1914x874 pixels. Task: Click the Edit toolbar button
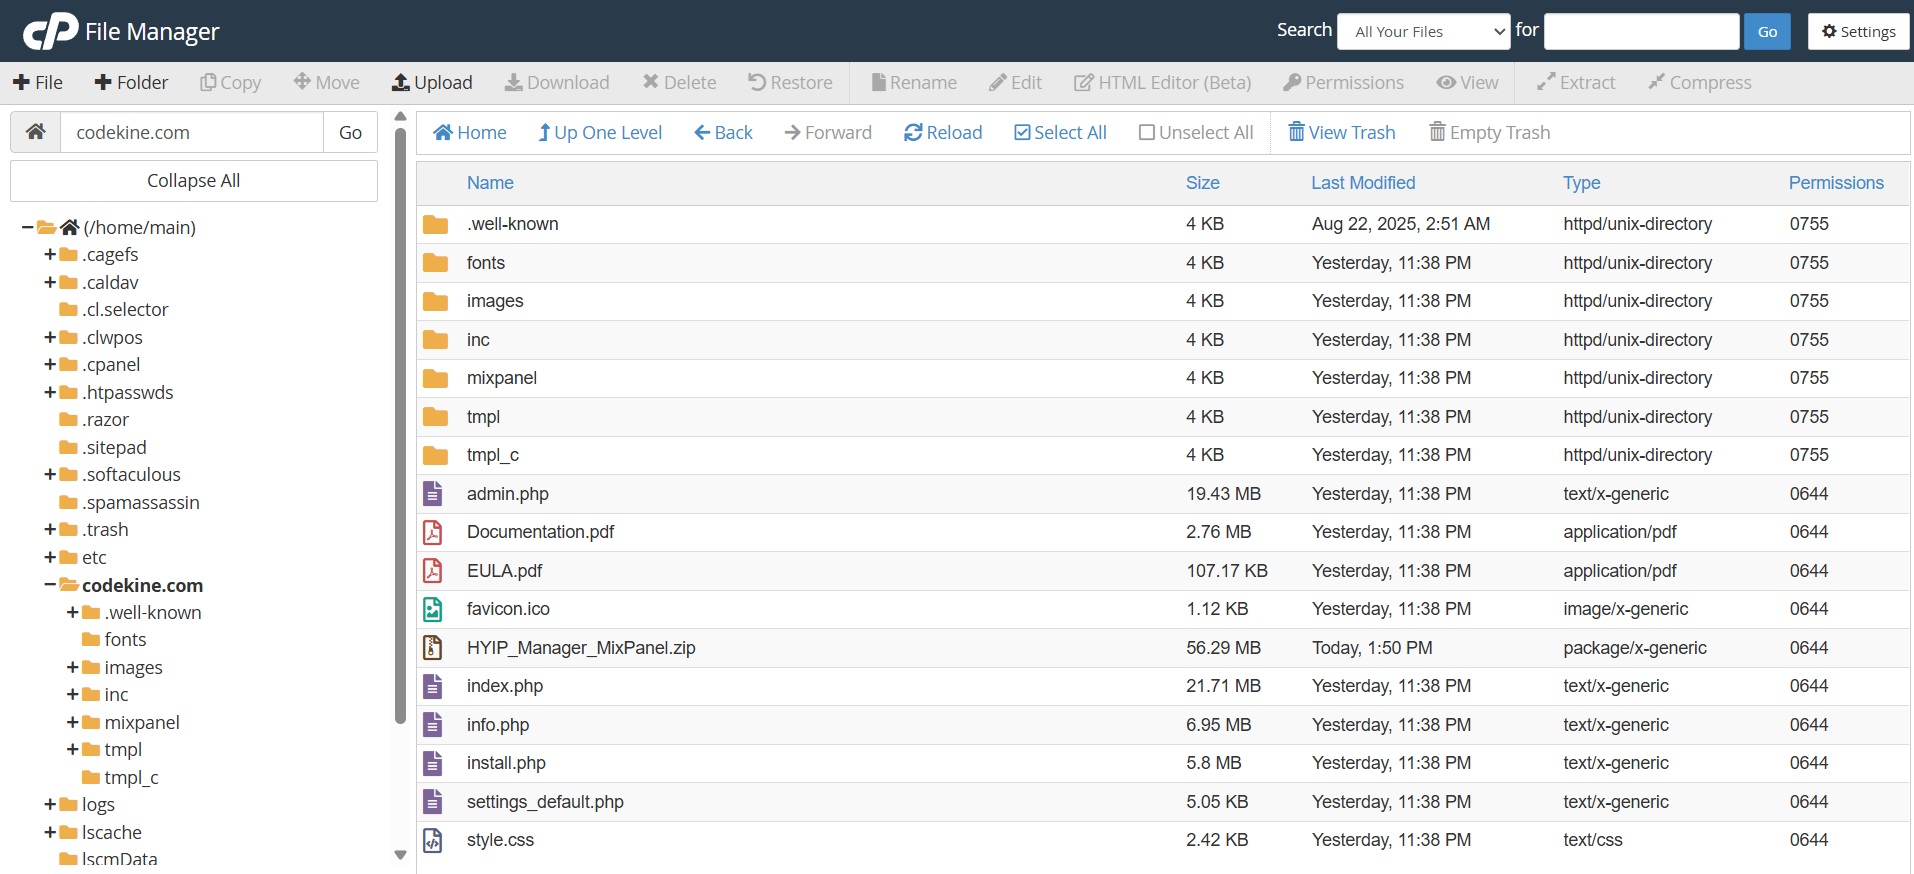pos(1015,82)
